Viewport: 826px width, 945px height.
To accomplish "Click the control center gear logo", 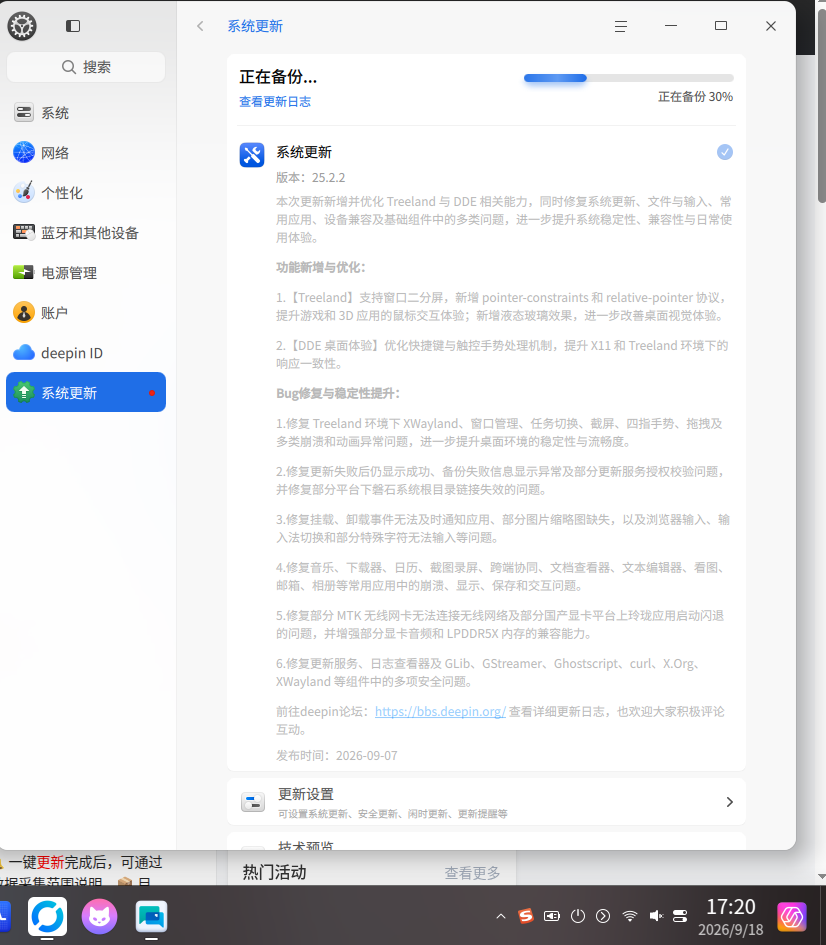I will pyautogui.click(x=22, y=26).
